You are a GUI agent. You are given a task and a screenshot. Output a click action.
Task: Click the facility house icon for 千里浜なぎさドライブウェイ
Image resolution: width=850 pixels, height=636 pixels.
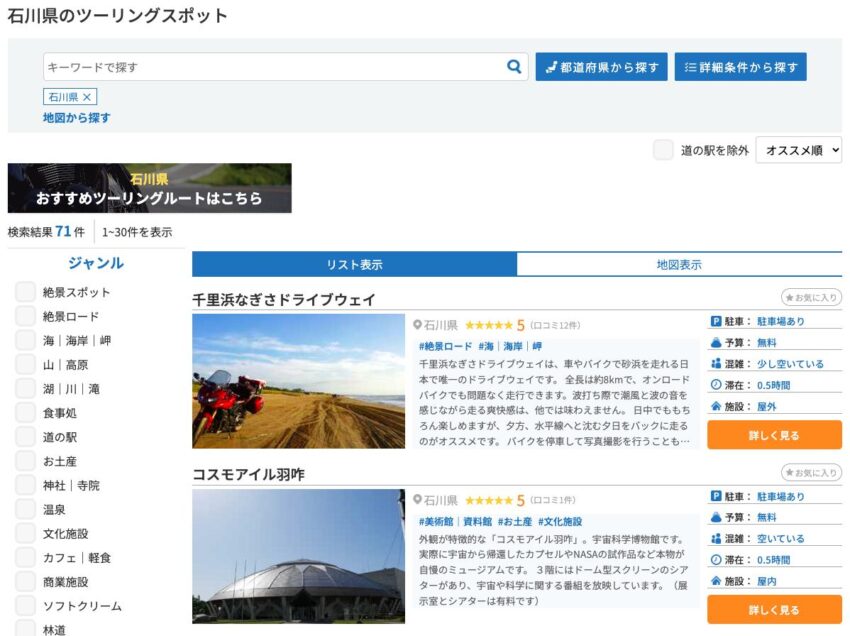click(x=716, y=406)
